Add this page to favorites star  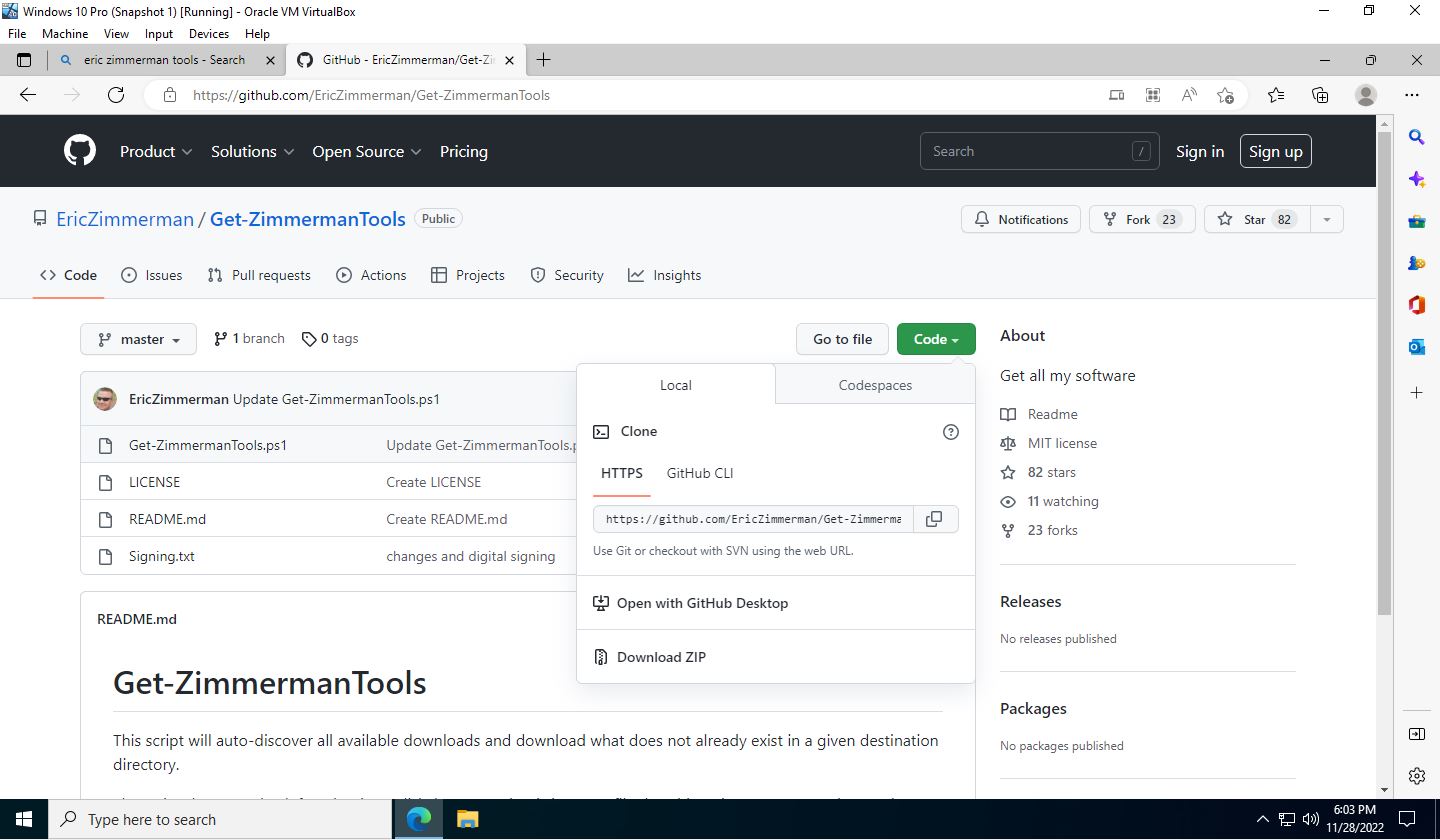(1225, 95)
